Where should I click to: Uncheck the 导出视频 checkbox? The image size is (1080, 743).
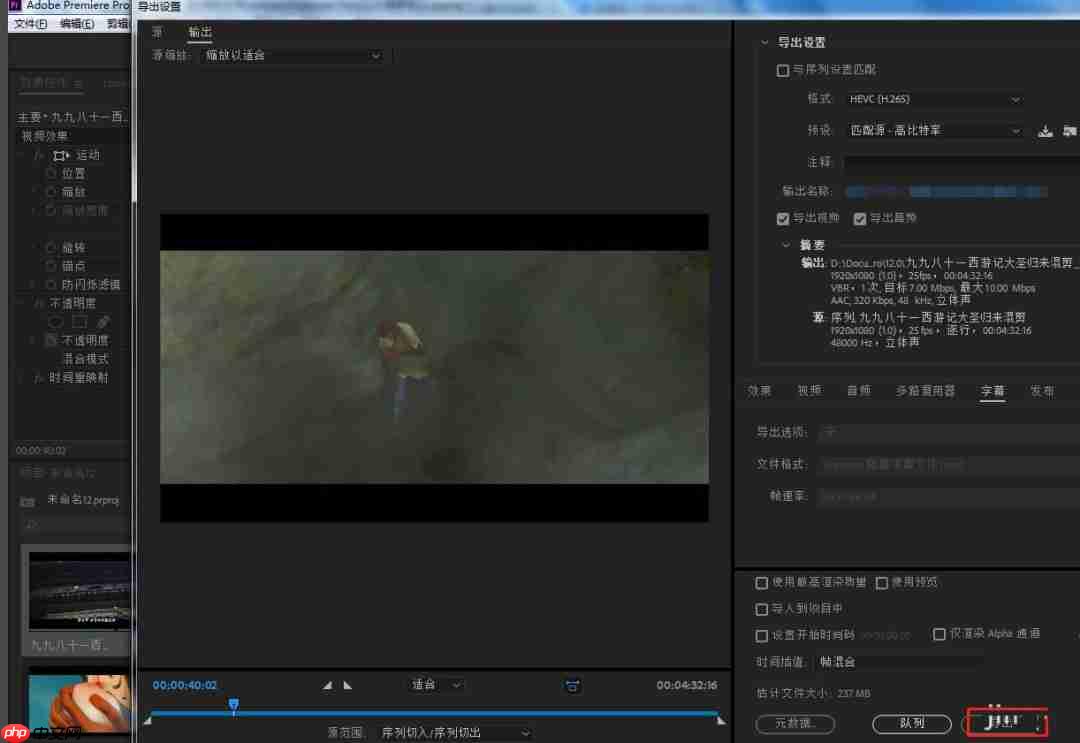click(783, 218)
